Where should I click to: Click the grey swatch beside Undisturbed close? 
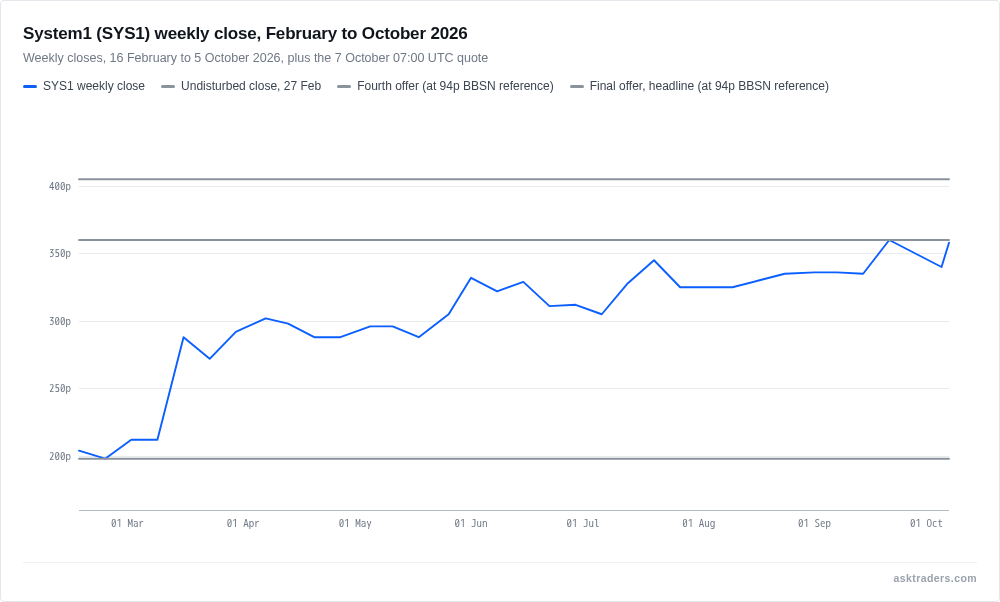pos(168,86)
